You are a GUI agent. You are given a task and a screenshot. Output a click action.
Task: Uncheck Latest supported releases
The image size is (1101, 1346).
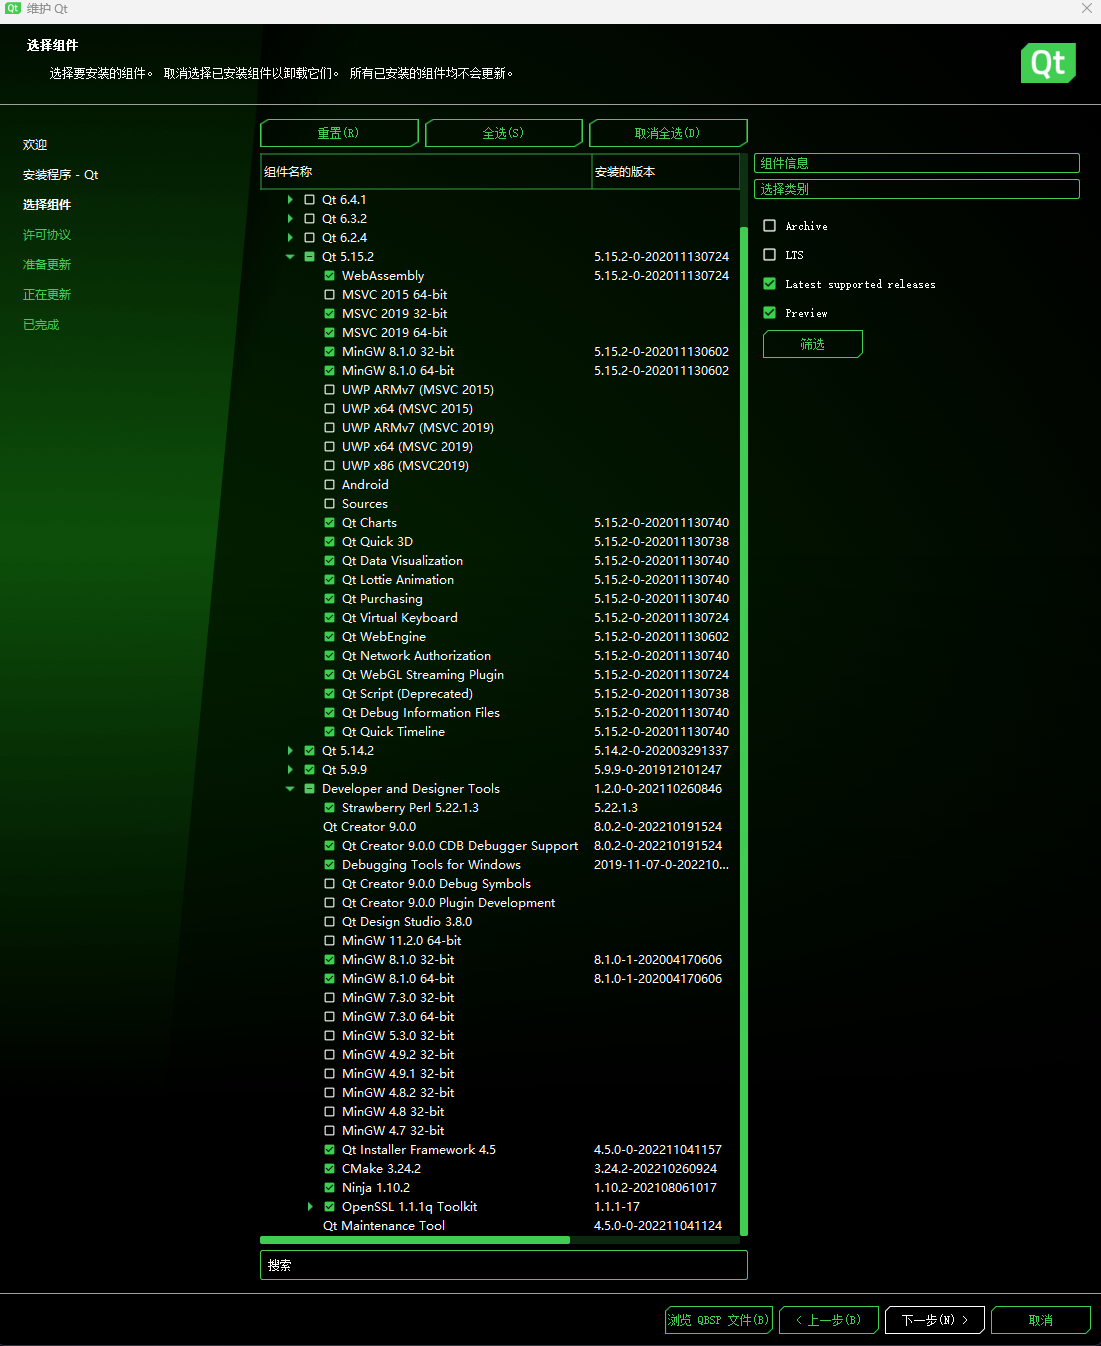coord(770,284)
